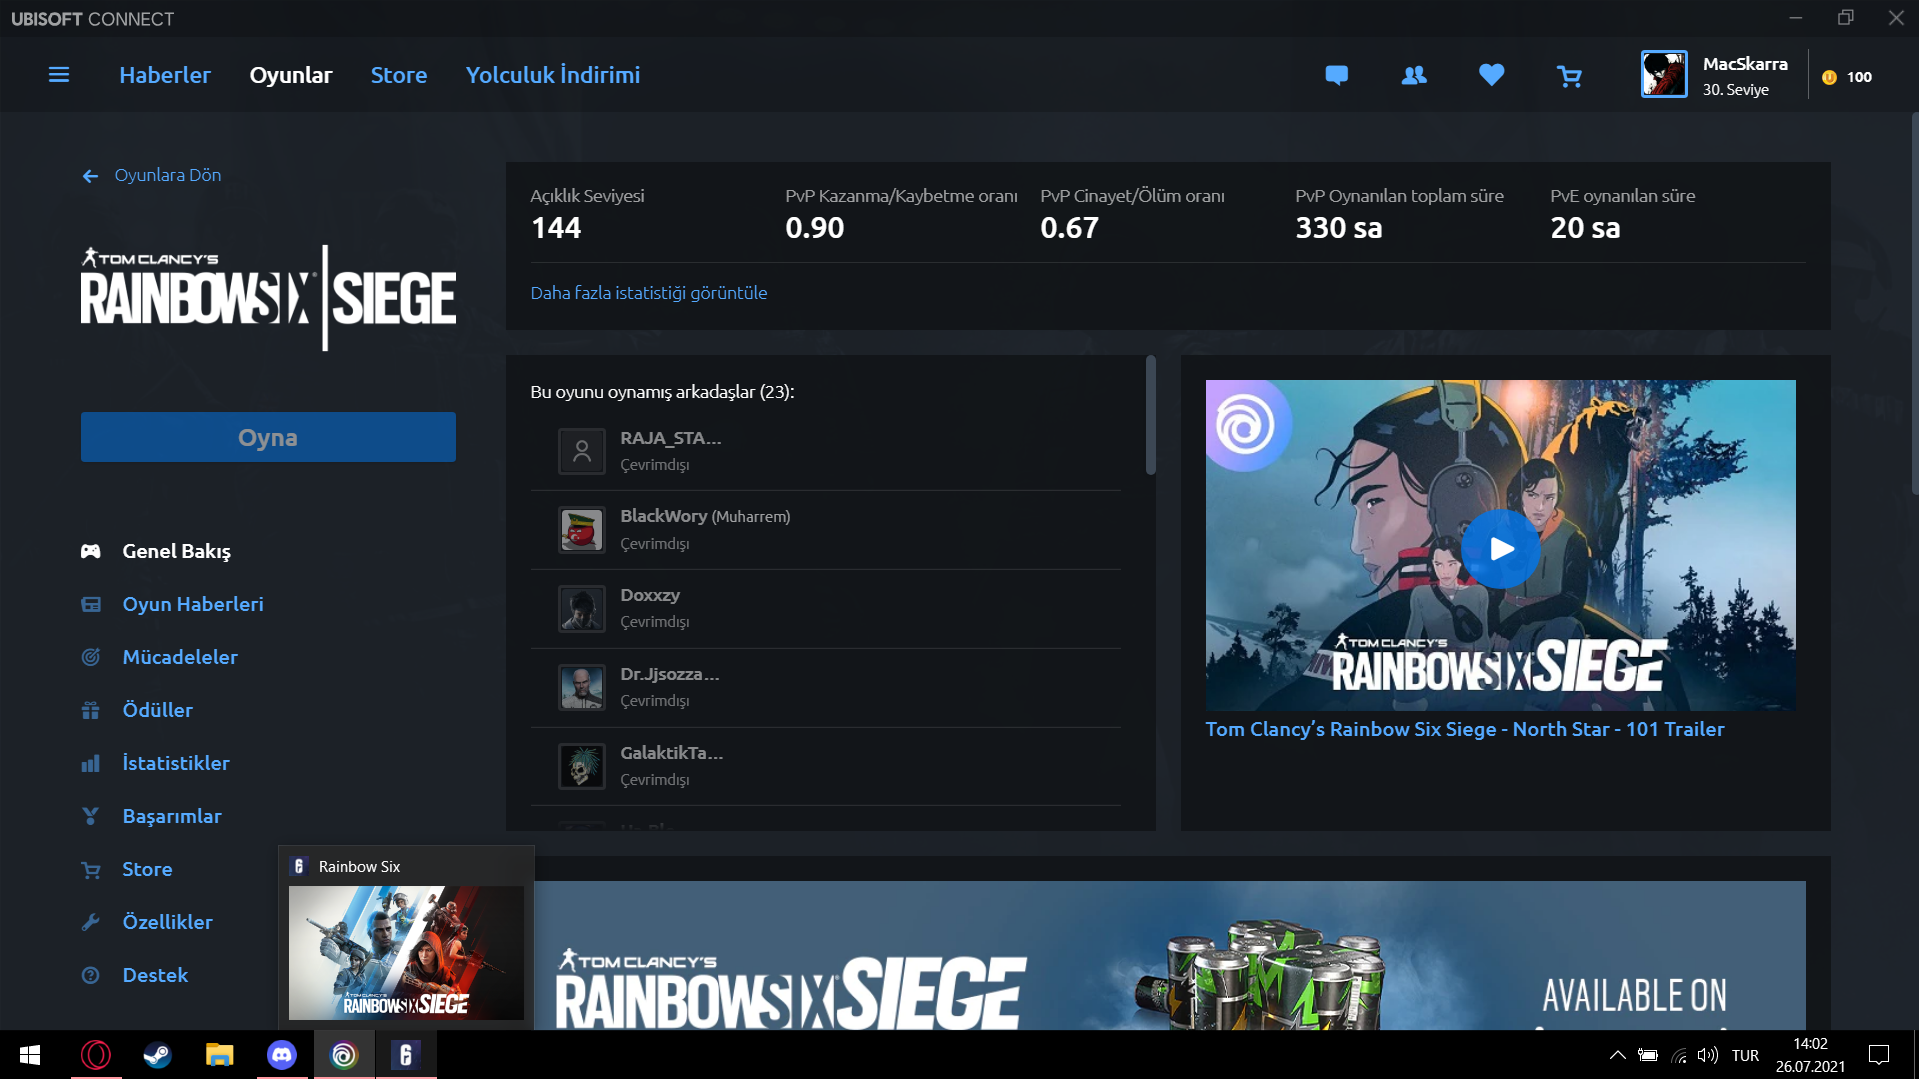This screenshot has width=1919, height=1079.
Task: Select friend Doxxzy in list
Action: [825, 609]
